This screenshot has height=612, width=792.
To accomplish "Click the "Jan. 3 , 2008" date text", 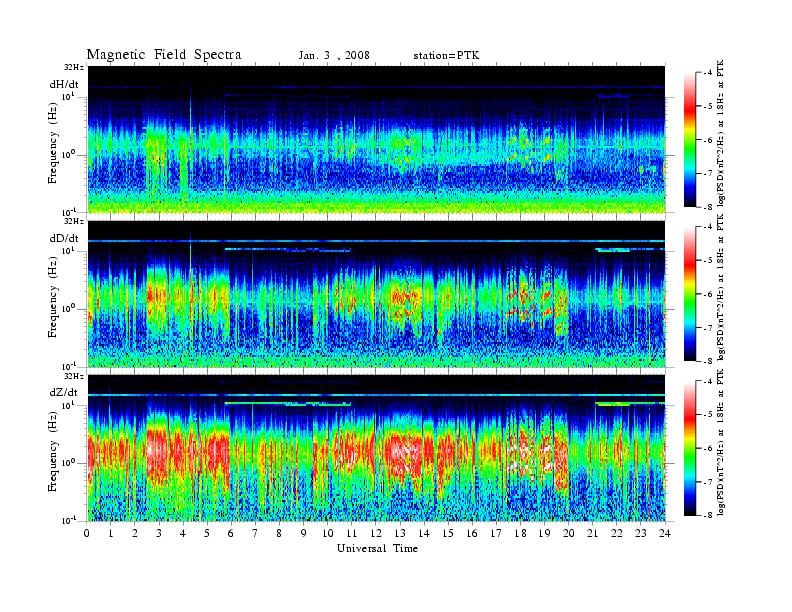I will click(x=334, y=56).
